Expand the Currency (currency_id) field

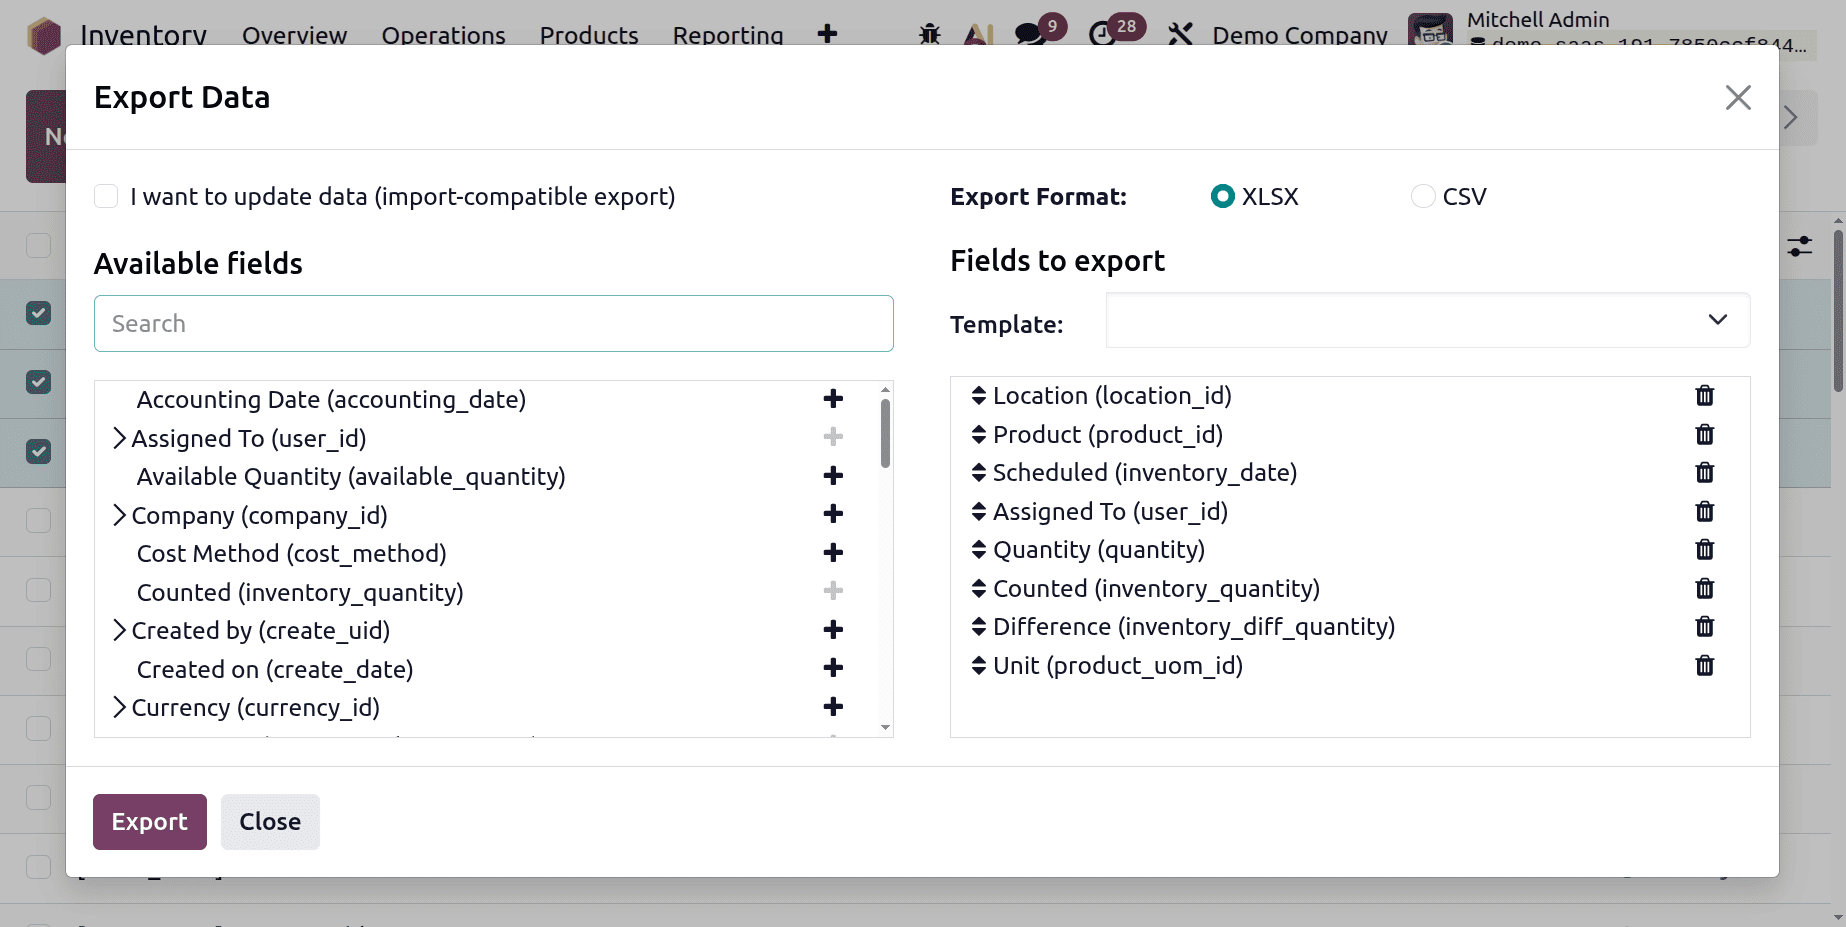coord(119,706)
